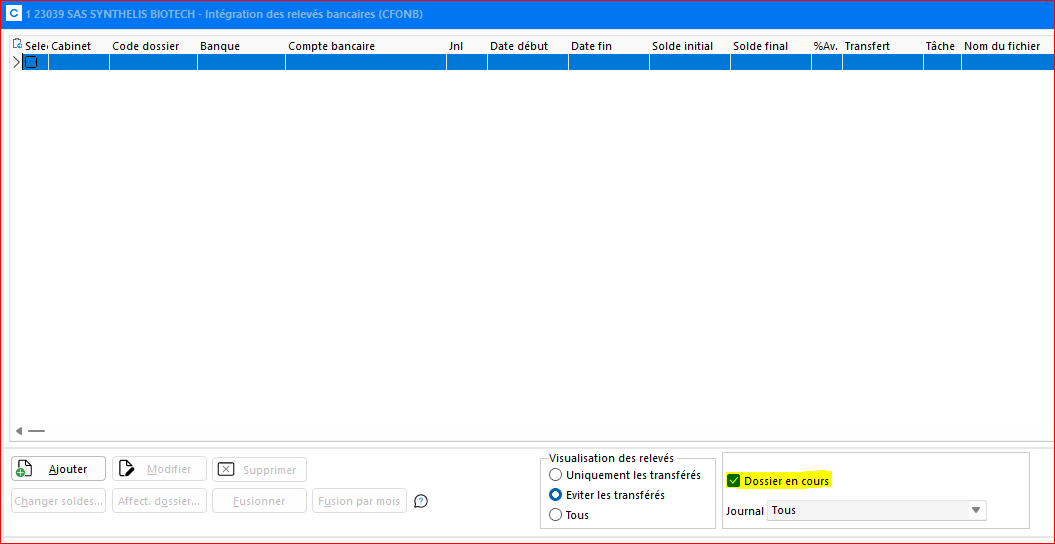This screenshot has width=1055, height=544.
Task: Click the Nom du fichier column header
Action: (x=1002, y=46)
